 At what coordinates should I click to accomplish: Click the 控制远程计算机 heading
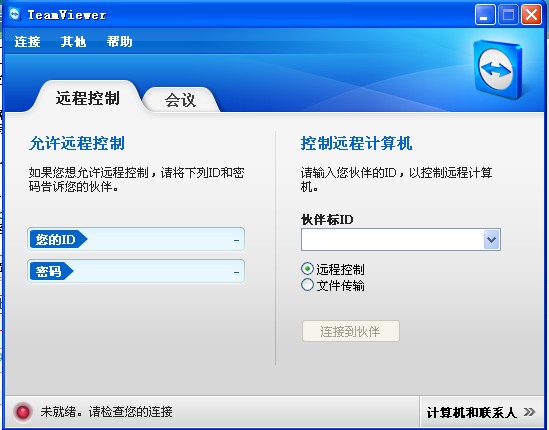pos(356,143)
